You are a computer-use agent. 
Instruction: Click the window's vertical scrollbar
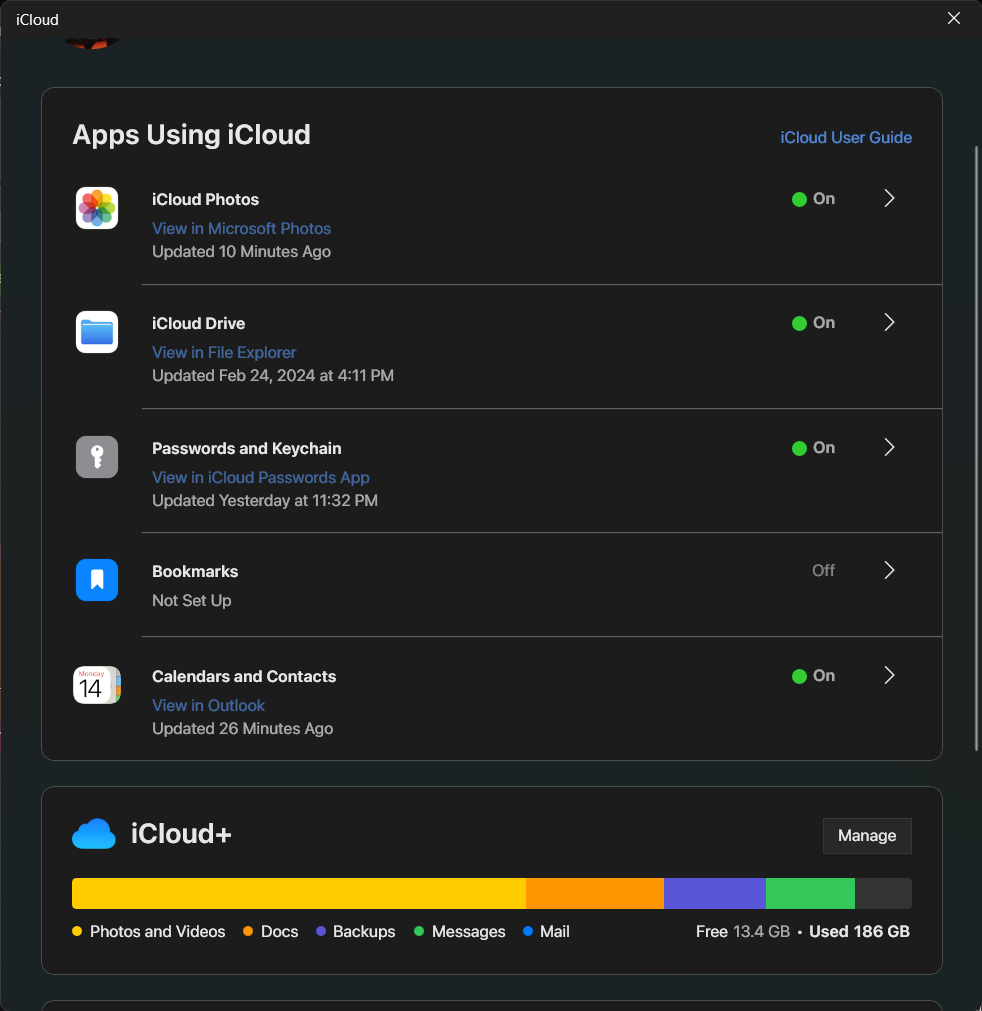click(976, 448)
